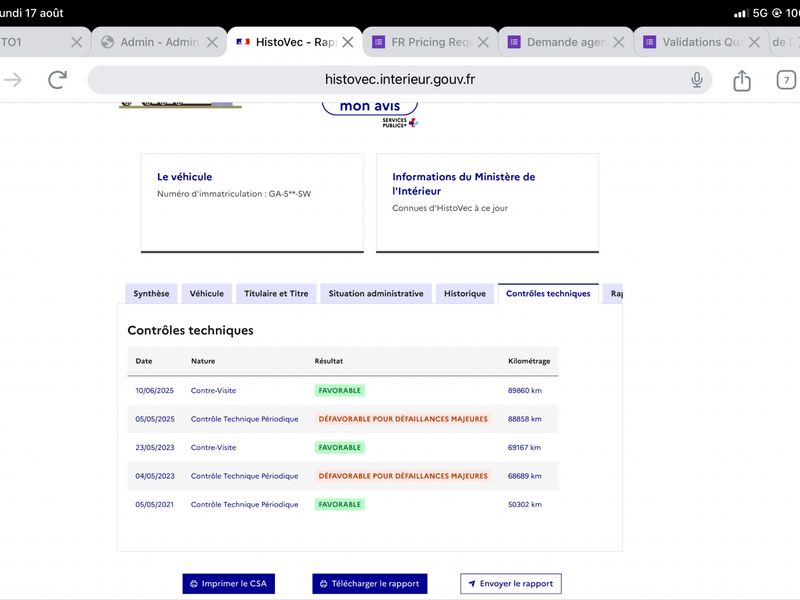Switch to the Demande agent browser tab
The height and width of the screenshot is (600, 800).
(566, 42)
